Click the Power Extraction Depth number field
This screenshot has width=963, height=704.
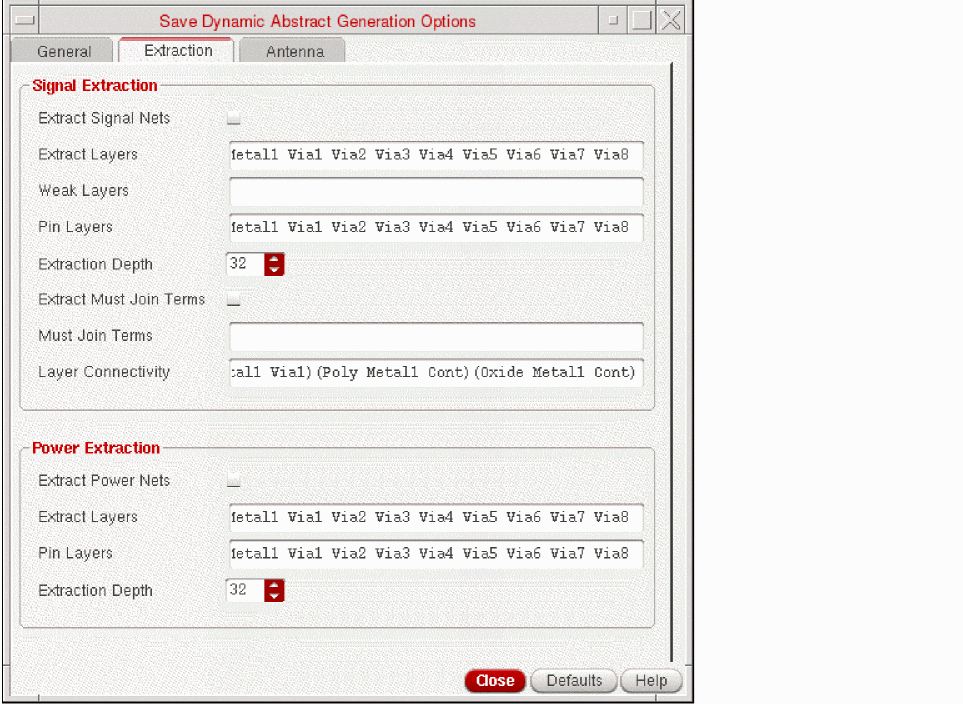click(246, 590)
